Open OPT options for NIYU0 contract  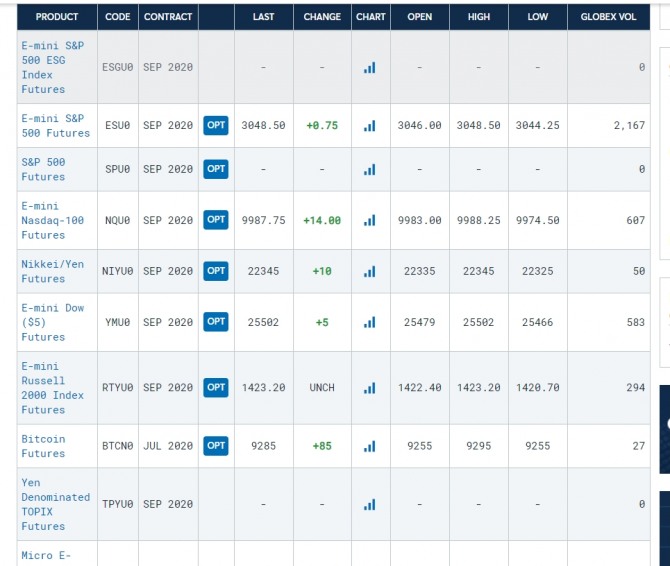coord(216,271)
